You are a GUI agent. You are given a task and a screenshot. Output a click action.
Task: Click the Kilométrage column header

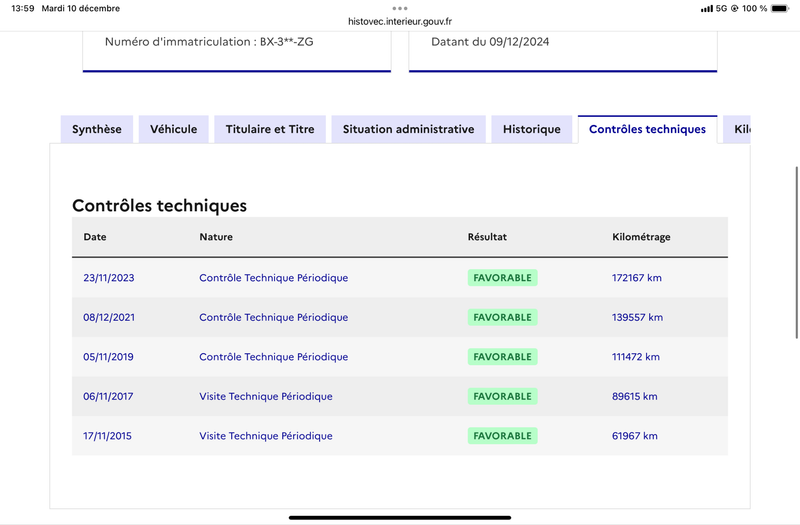(641, 237)
